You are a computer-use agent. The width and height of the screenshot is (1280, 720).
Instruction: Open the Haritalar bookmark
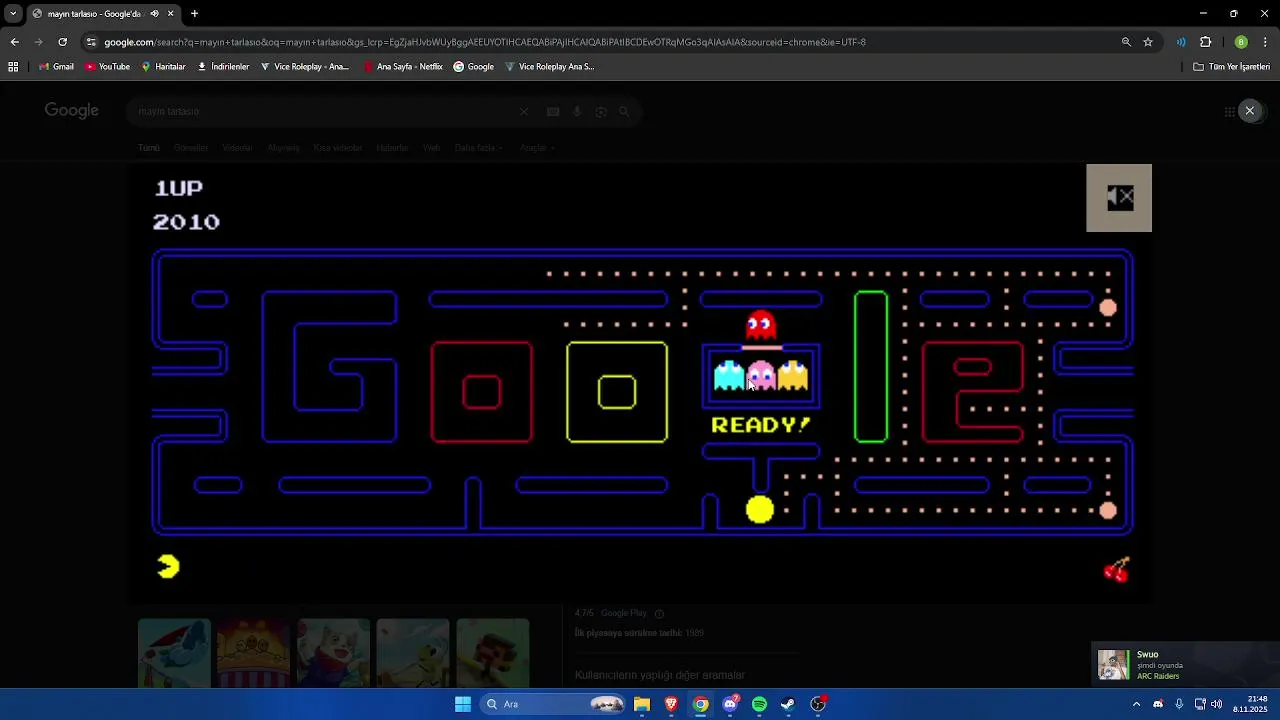coord(163,67)
